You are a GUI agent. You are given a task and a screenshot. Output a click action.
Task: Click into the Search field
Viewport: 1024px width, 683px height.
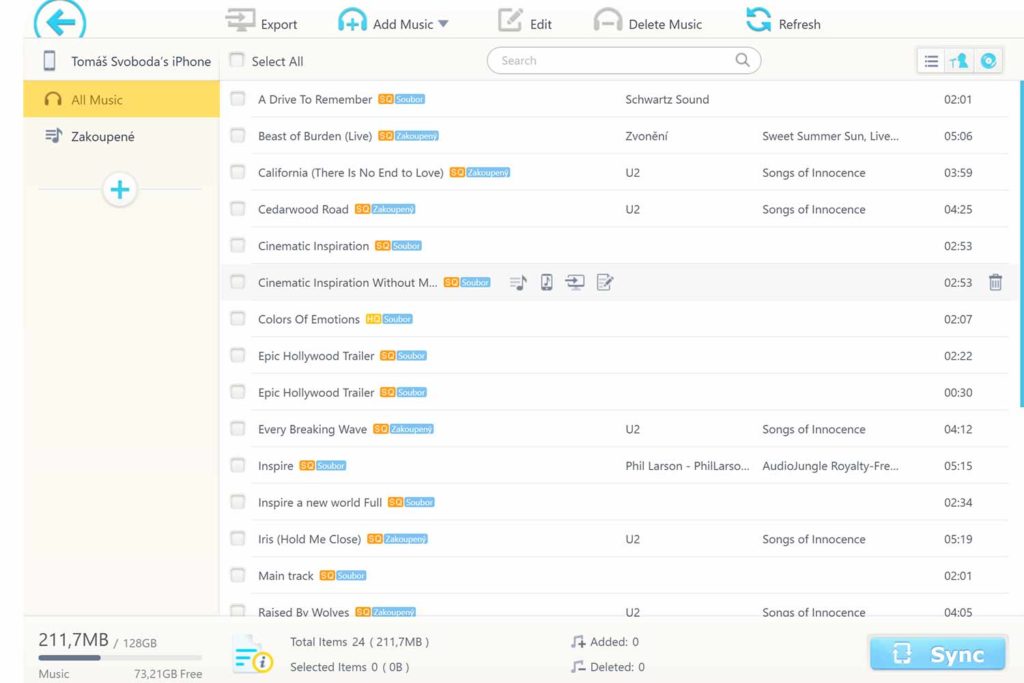[624, 60]
